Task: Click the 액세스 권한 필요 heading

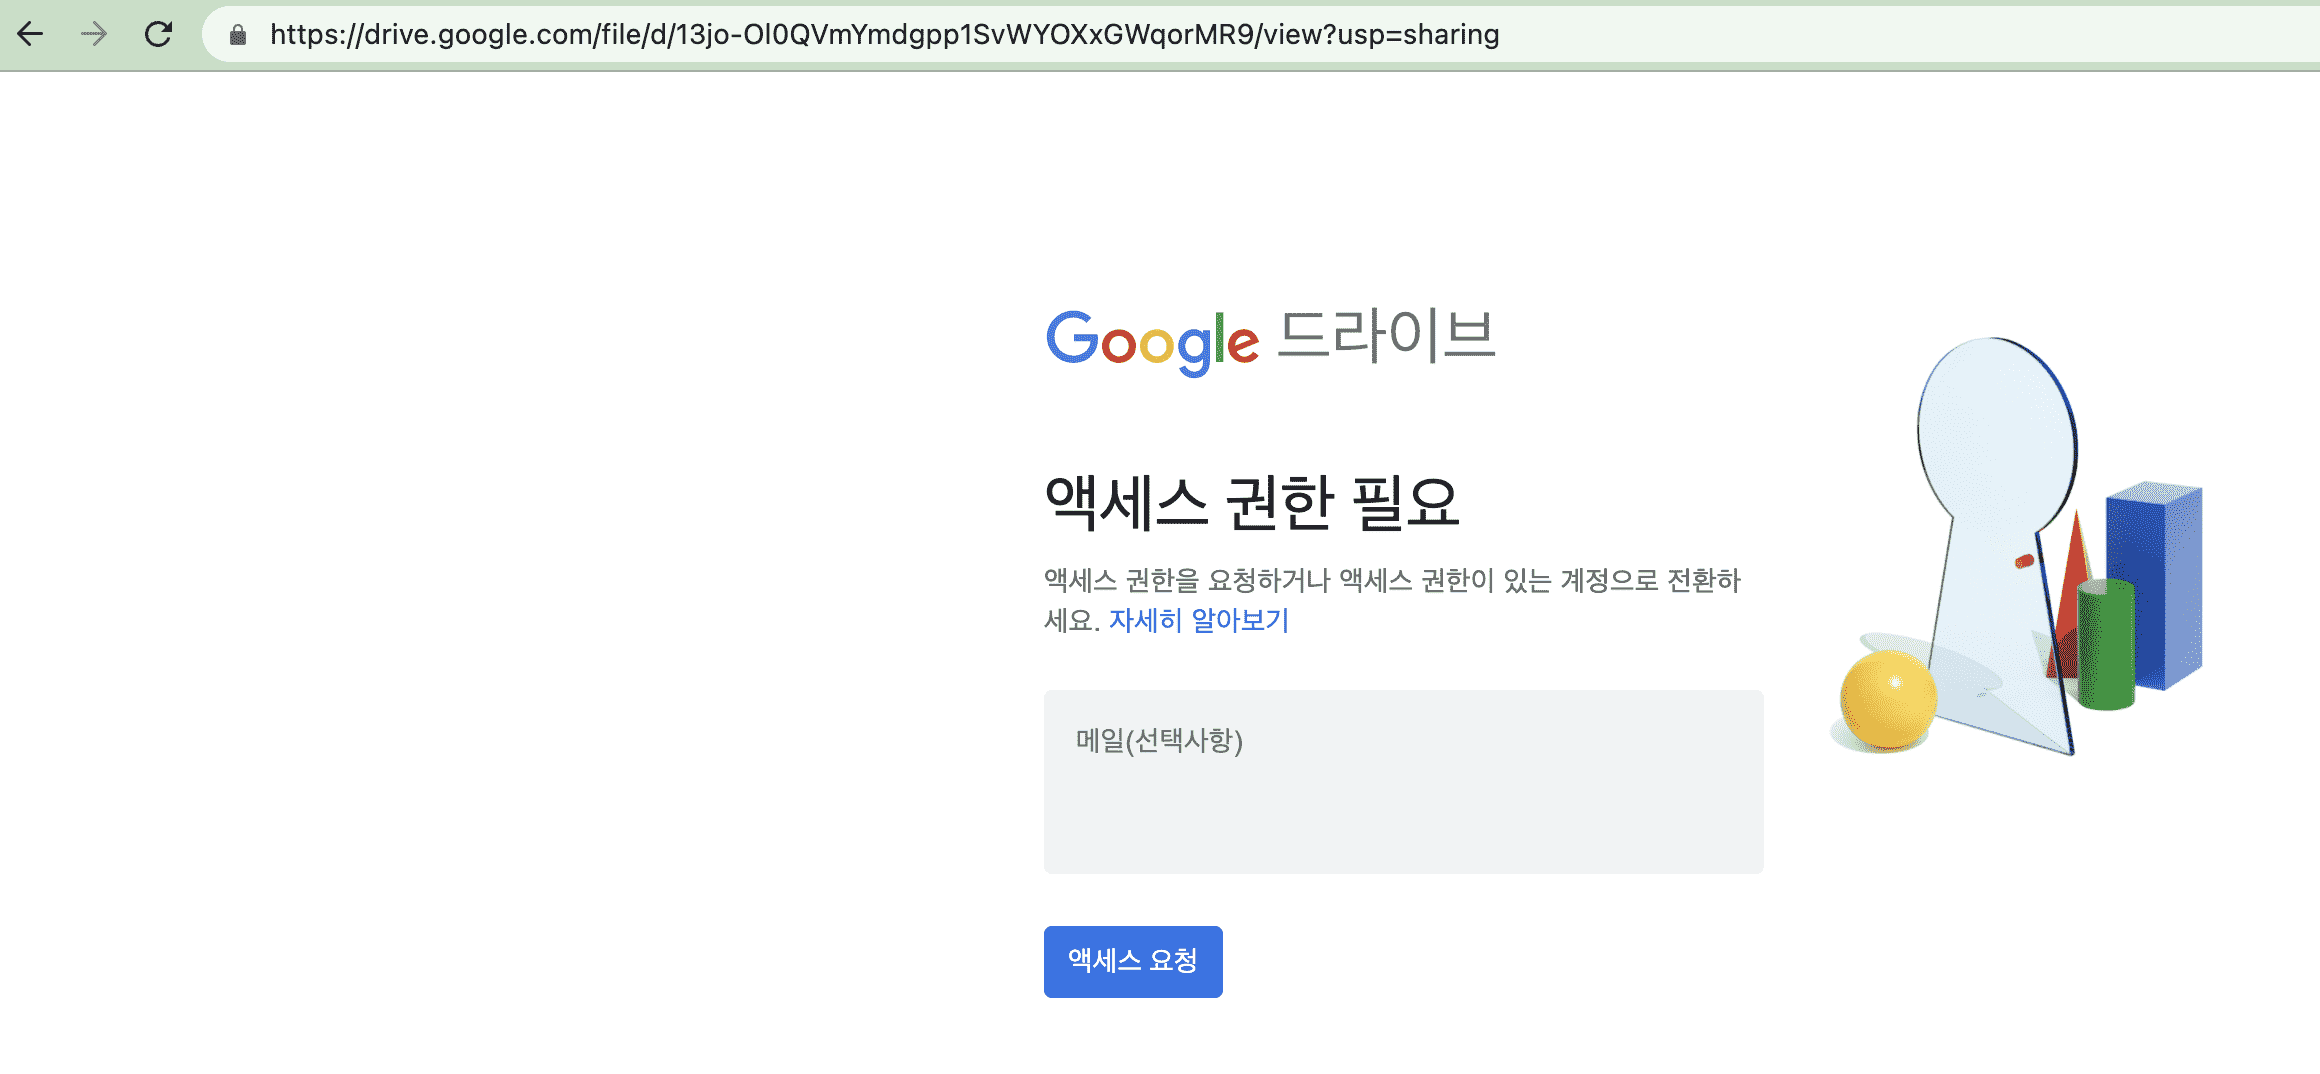Action: [x=1252, y=503]
